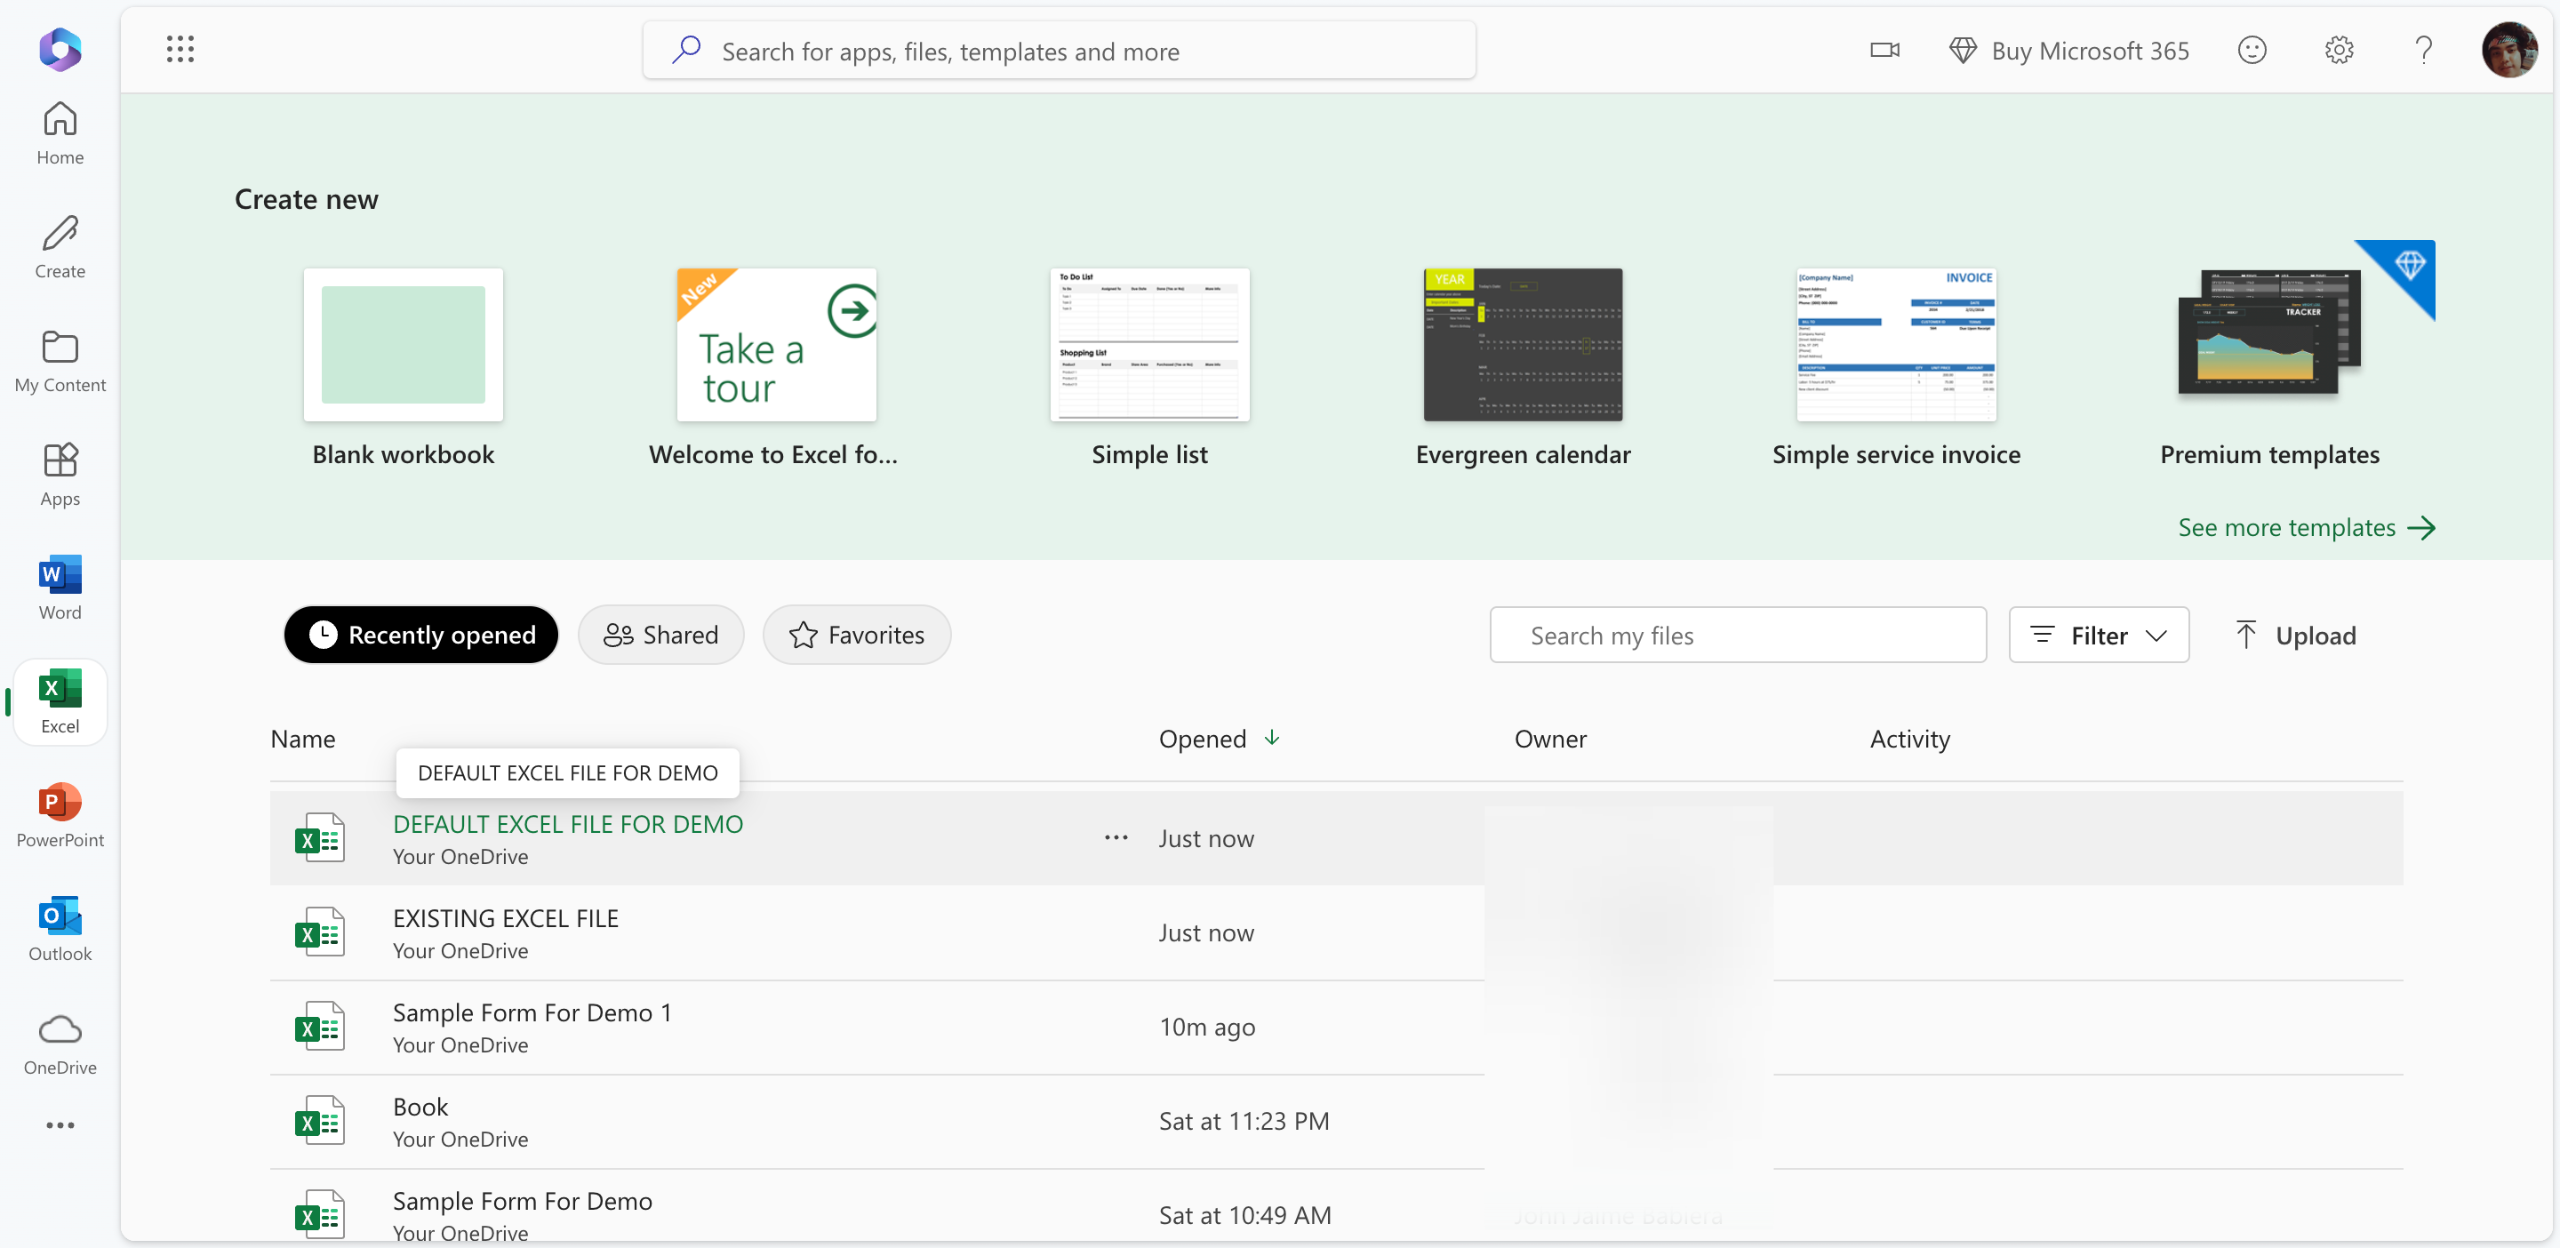Click the Search my files field
The width and height of the screenshot is (2560, 1248).
(1737, 635)
